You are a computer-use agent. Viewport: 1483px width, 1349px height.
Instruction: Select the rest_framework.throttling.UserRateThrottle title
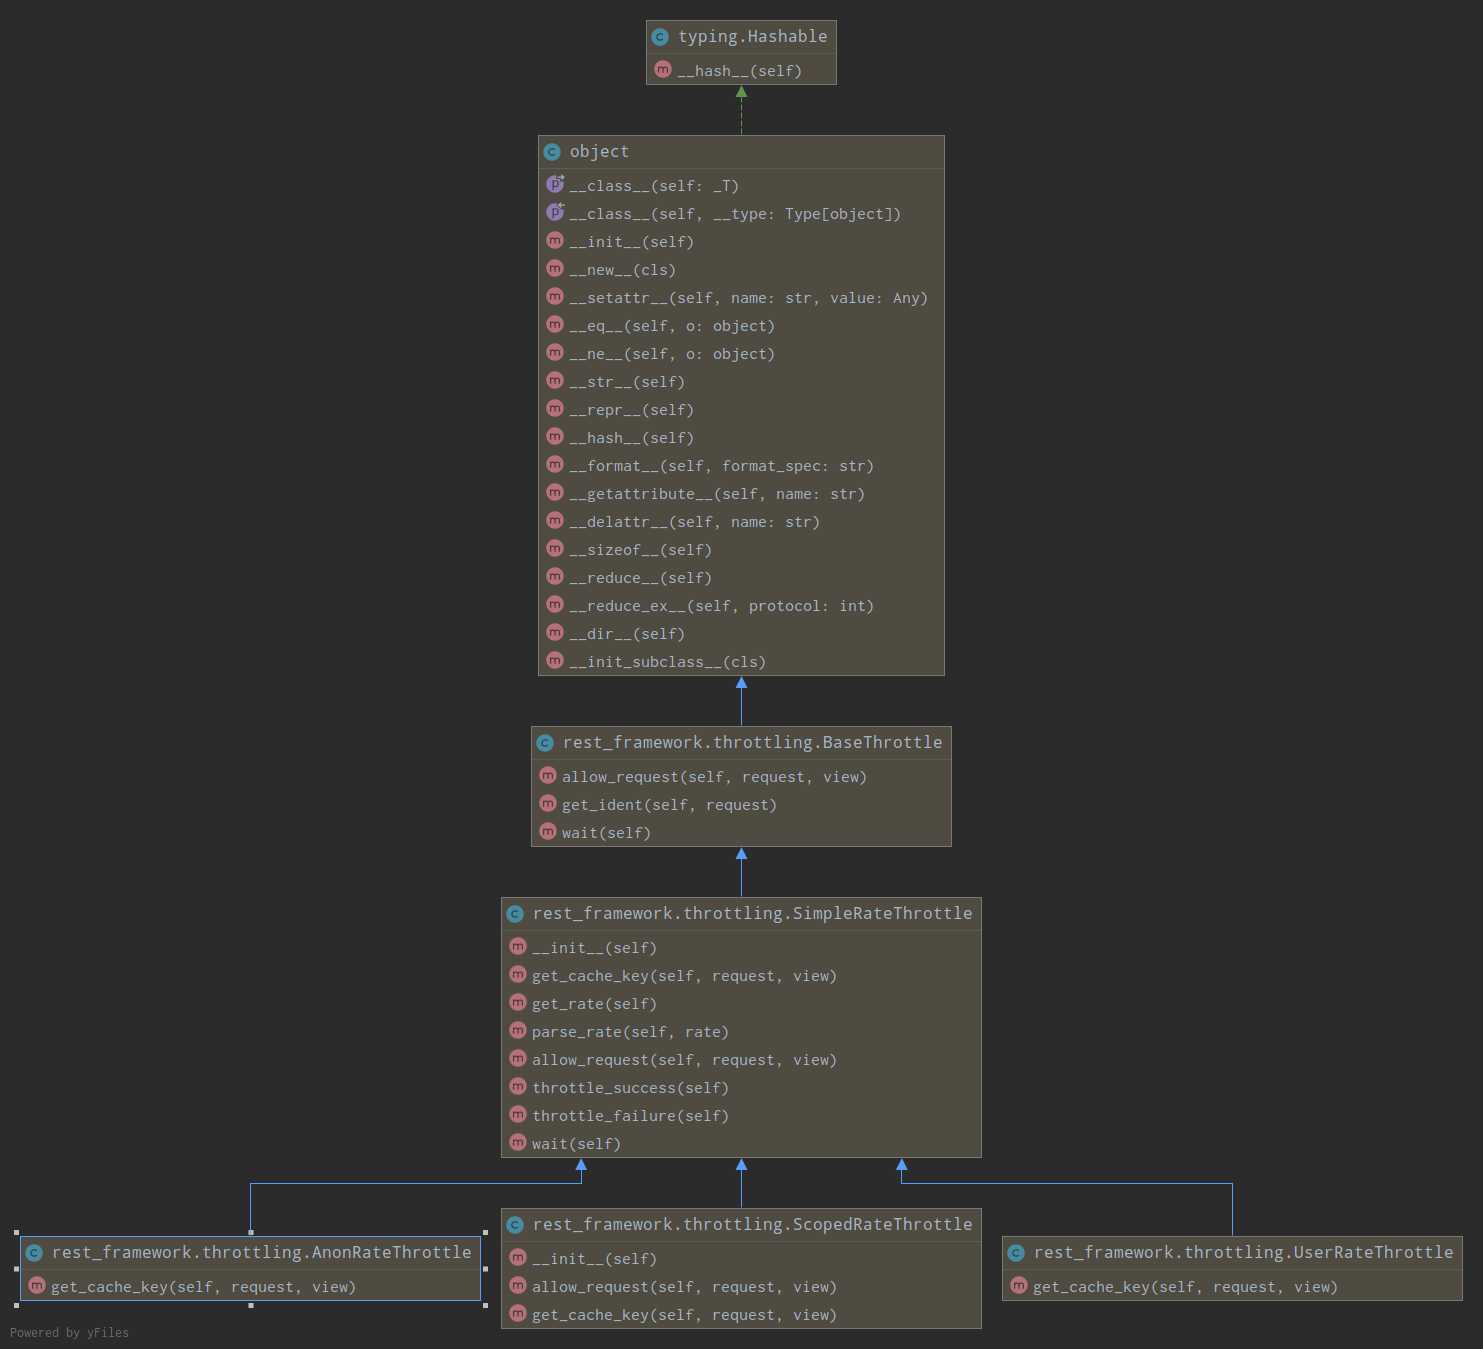pyautogui.click(x=1243, y=1253)
